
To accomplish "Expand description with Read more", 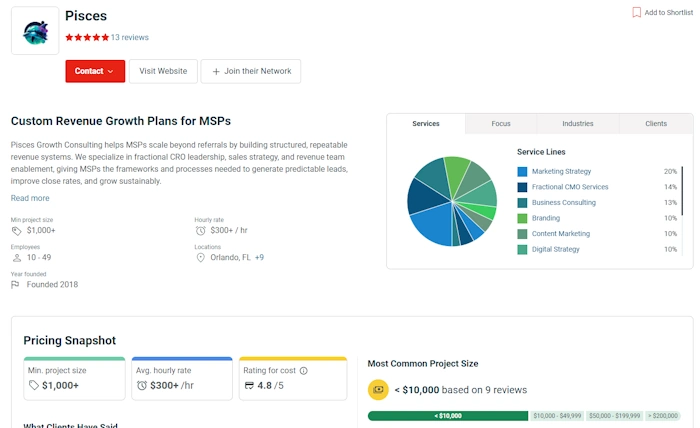I will (30, 198).
